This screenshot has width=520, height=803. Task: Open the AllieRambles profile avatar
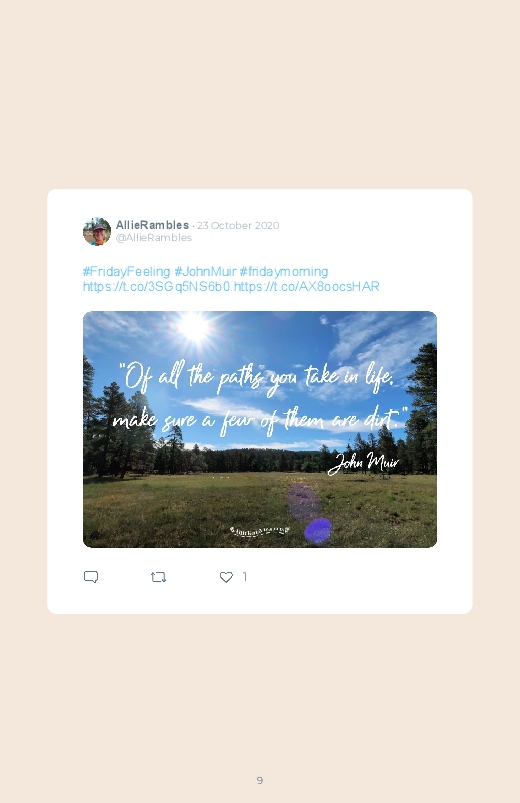click(x=97, y=231)
